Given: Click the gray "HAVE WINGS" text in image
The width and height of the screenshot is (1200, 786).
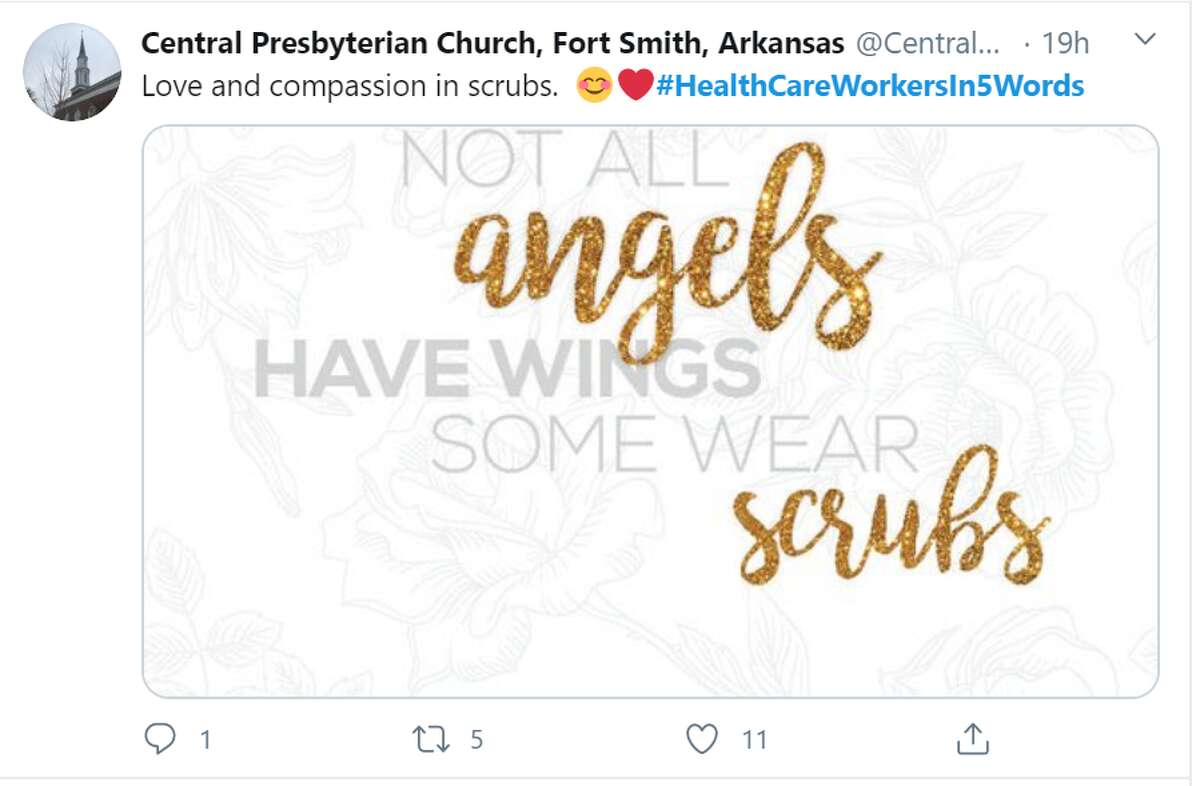Looking at the screenshot, I should (x=508, y=368).
